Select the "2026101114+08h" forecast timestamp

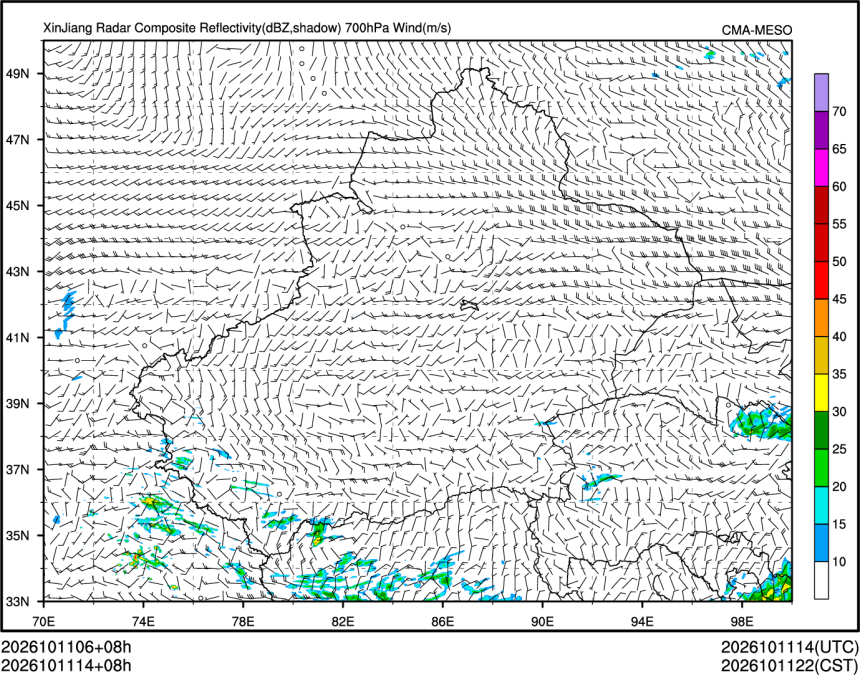point(66,666)
